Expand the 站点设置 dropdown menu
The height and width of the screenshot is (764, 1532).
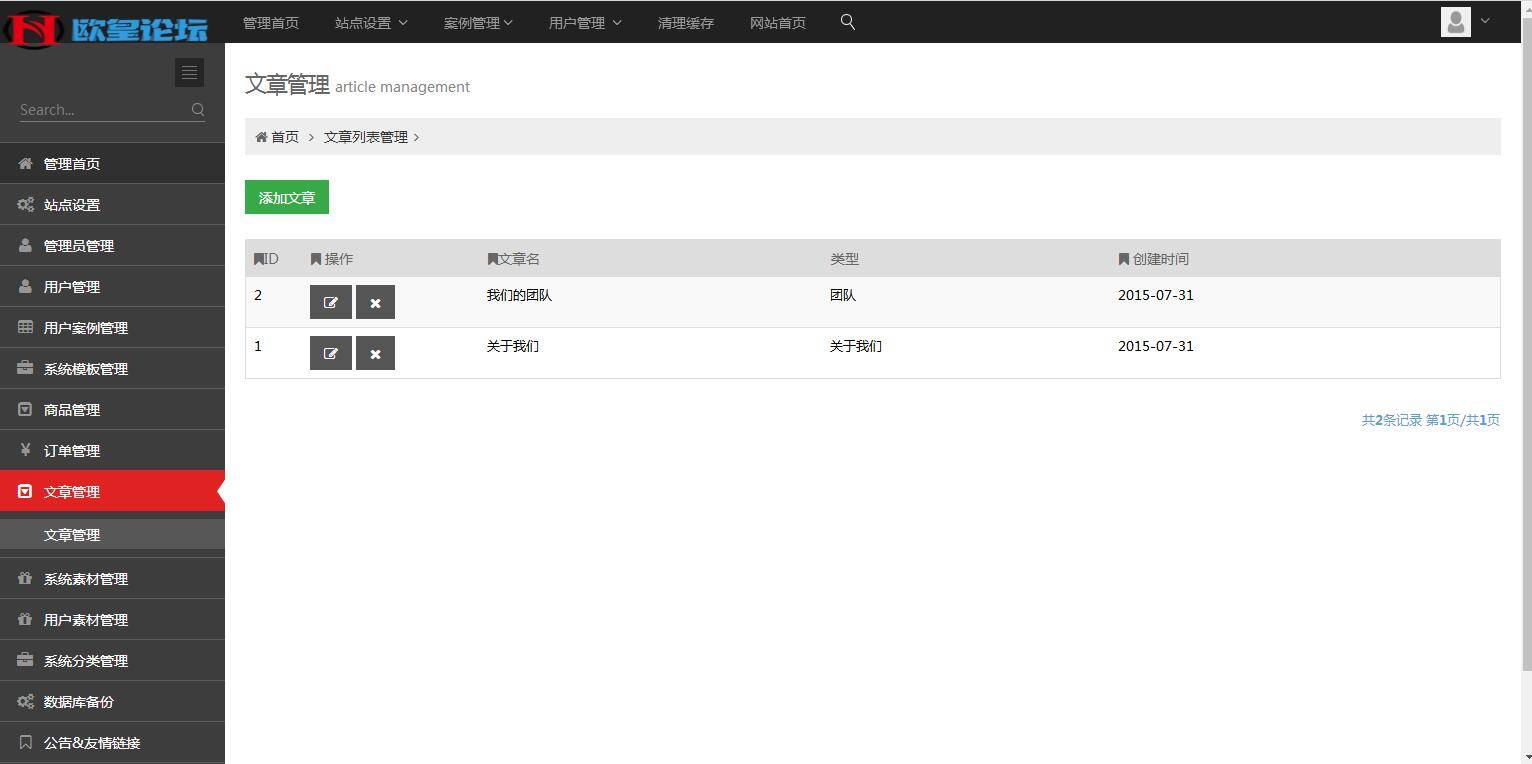(370, 22)
